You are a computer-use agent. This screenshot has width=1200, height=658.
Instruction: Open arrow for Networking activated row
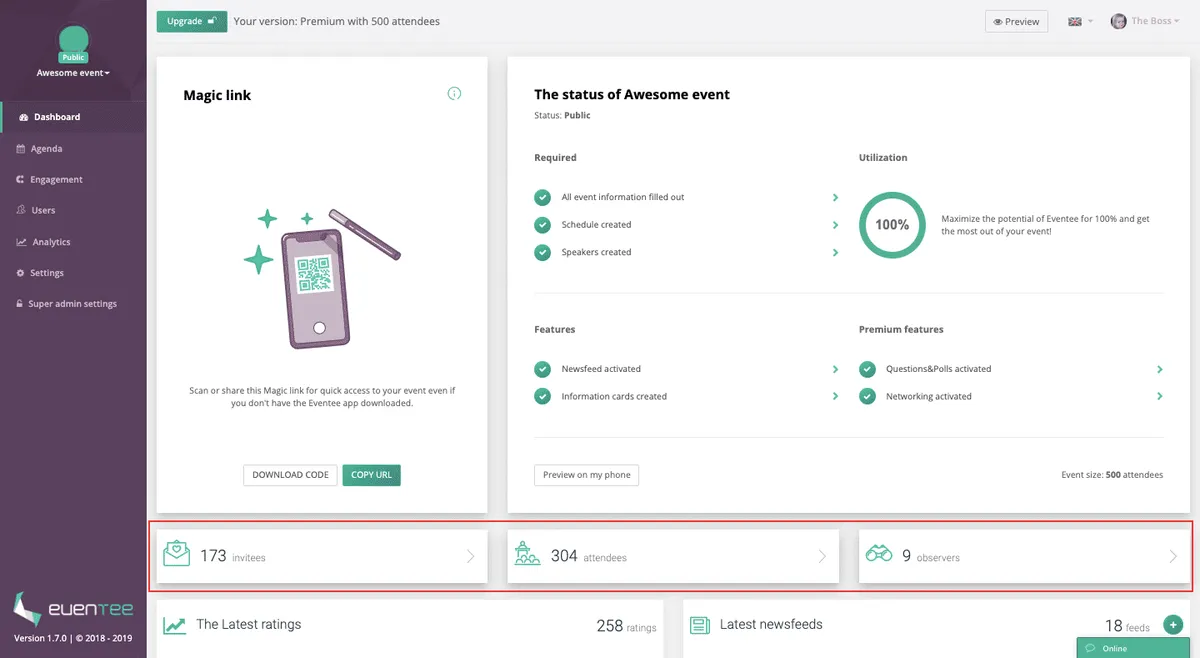[1160, 396]
